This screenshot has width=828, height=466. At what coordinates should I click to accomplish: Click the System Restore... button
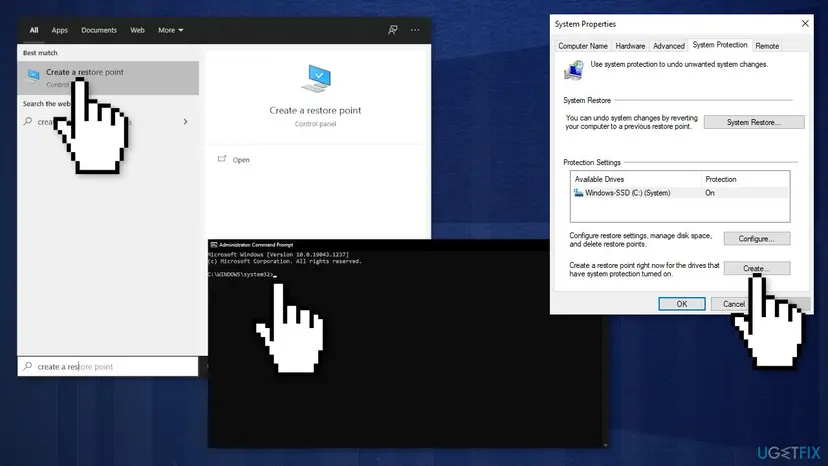754,122
